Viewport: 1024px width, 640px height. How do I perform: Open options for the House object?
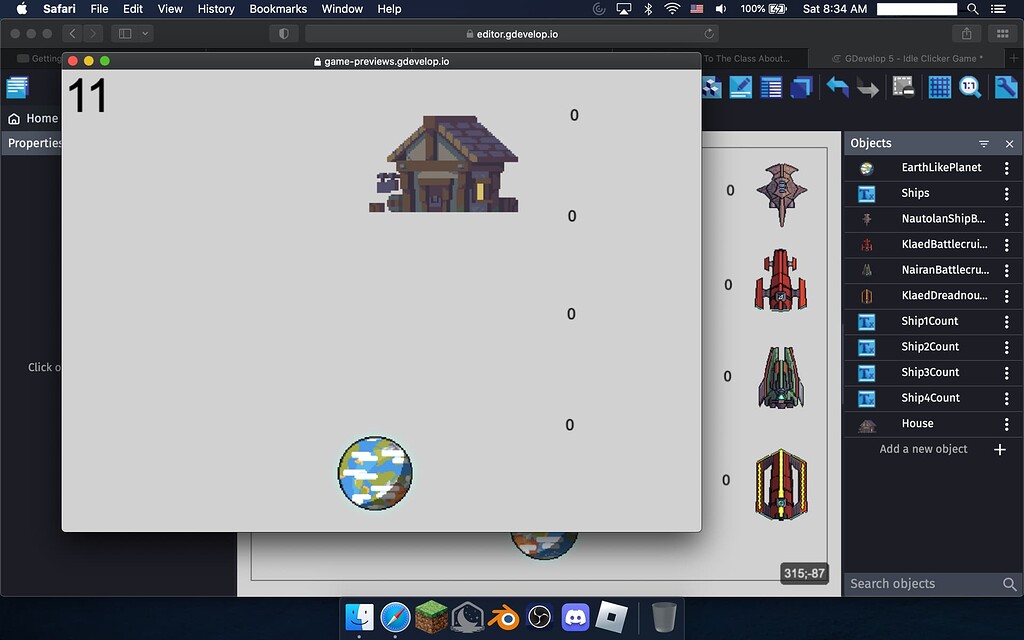[x=1006, y=423]
